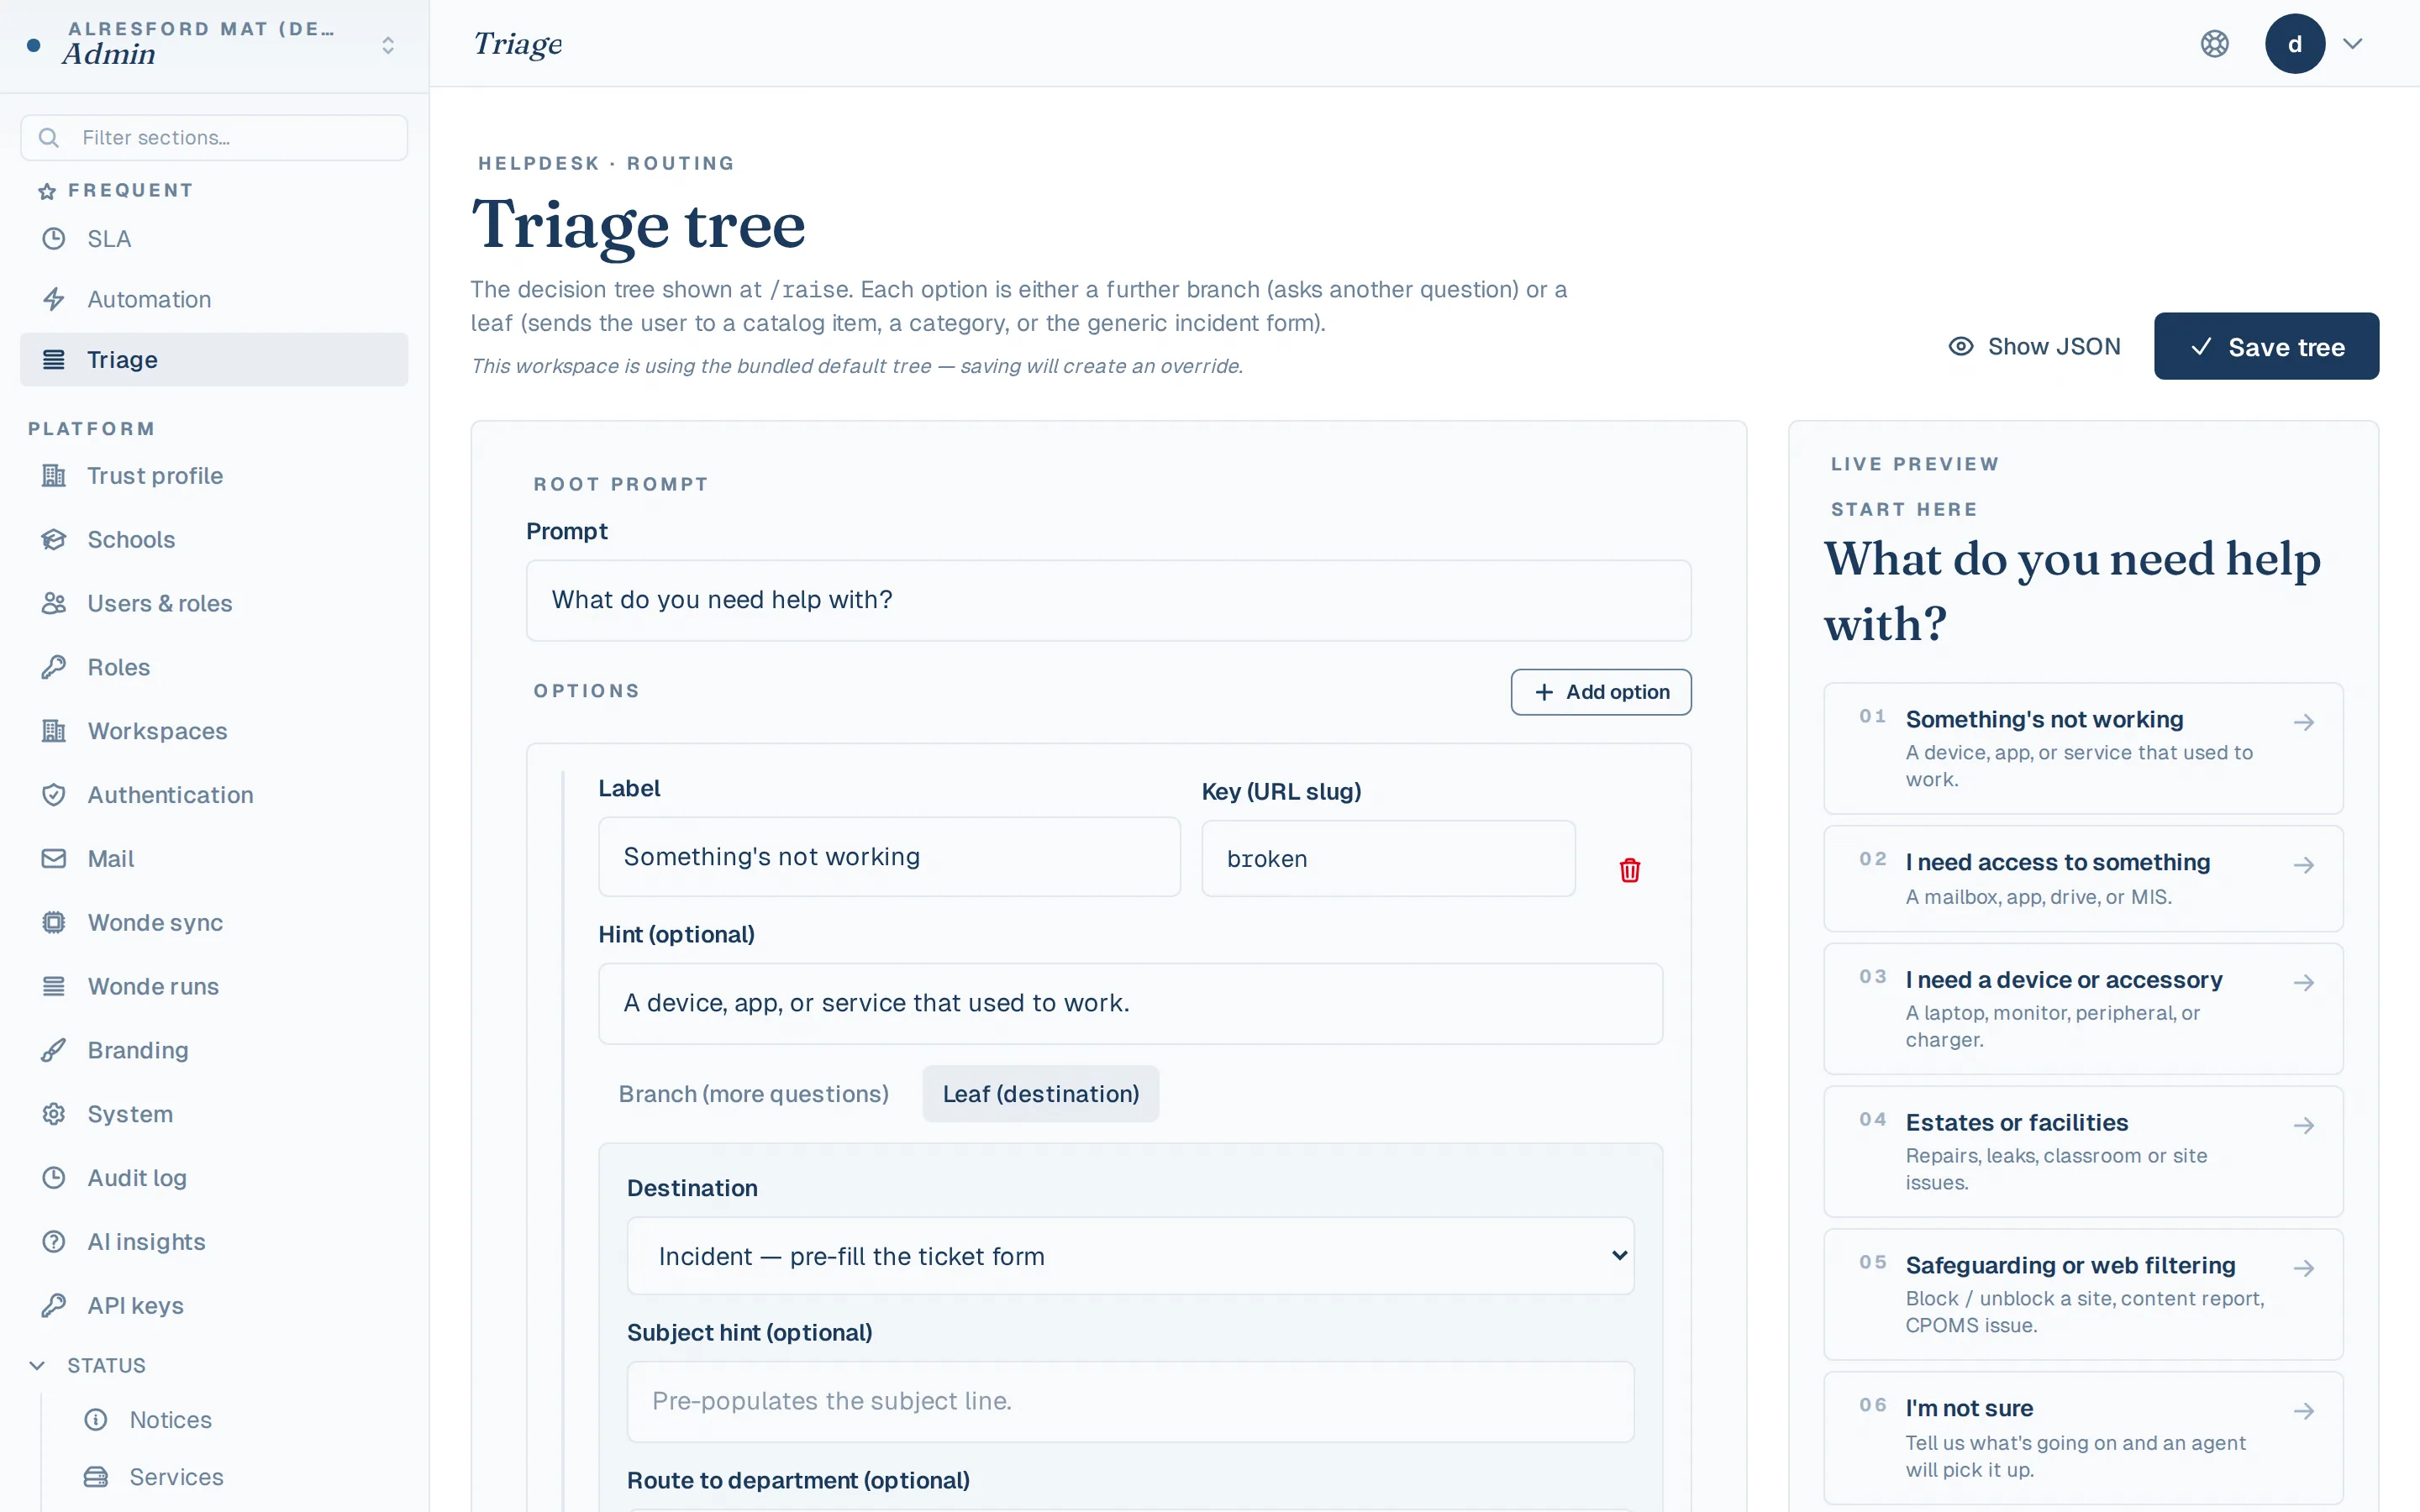Click the Trust profile building icon
Screen dimensions: 2420x1512
pyautogui.click(x=54, y=476)
